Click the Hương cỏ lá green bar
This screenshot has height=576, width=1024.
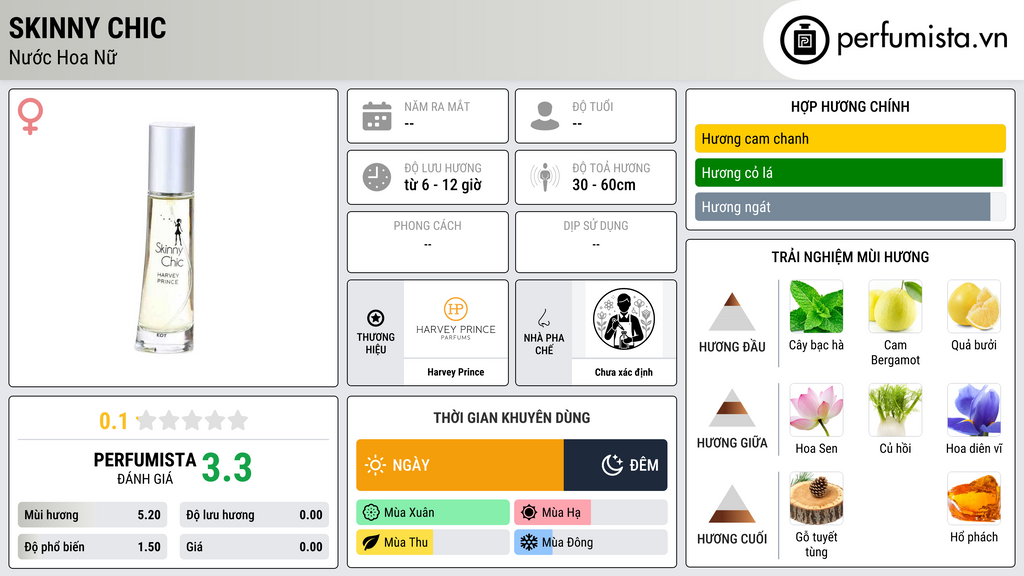click(x=849, y=172)
